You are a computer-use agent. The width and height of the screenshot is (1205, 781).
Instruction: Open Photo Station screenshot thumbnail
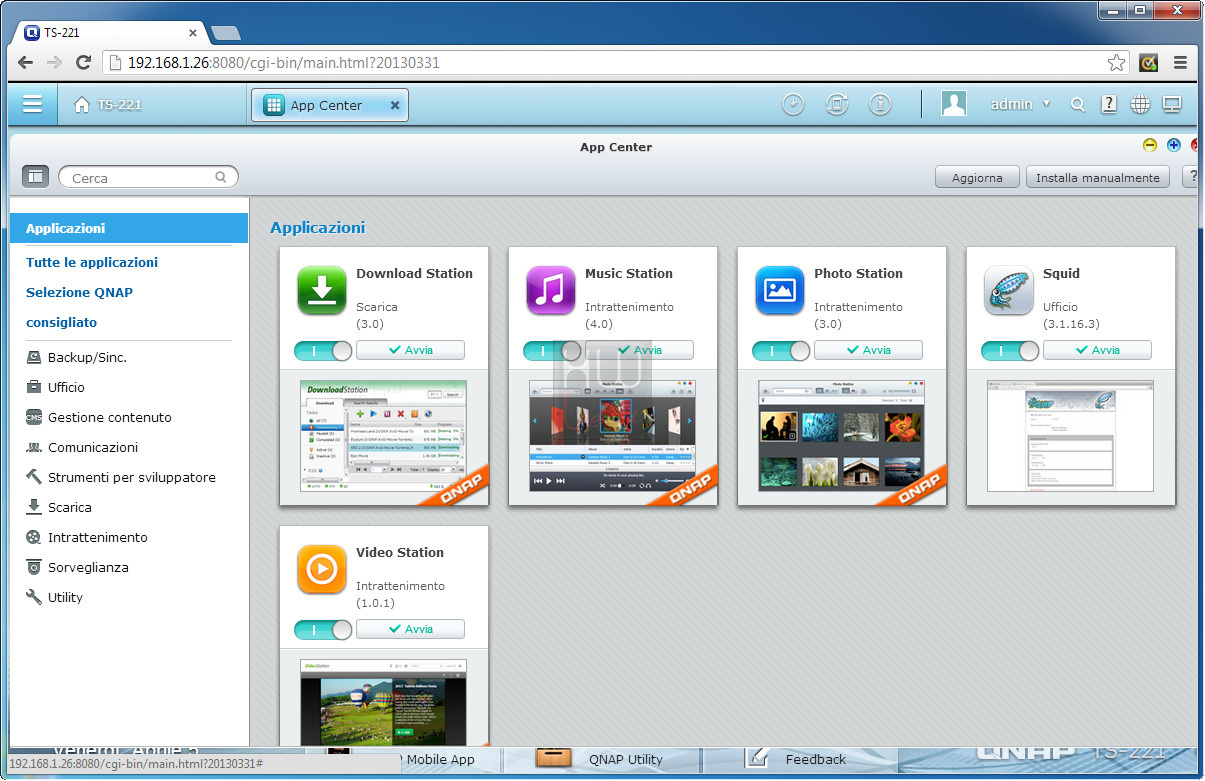coord(841,436)
